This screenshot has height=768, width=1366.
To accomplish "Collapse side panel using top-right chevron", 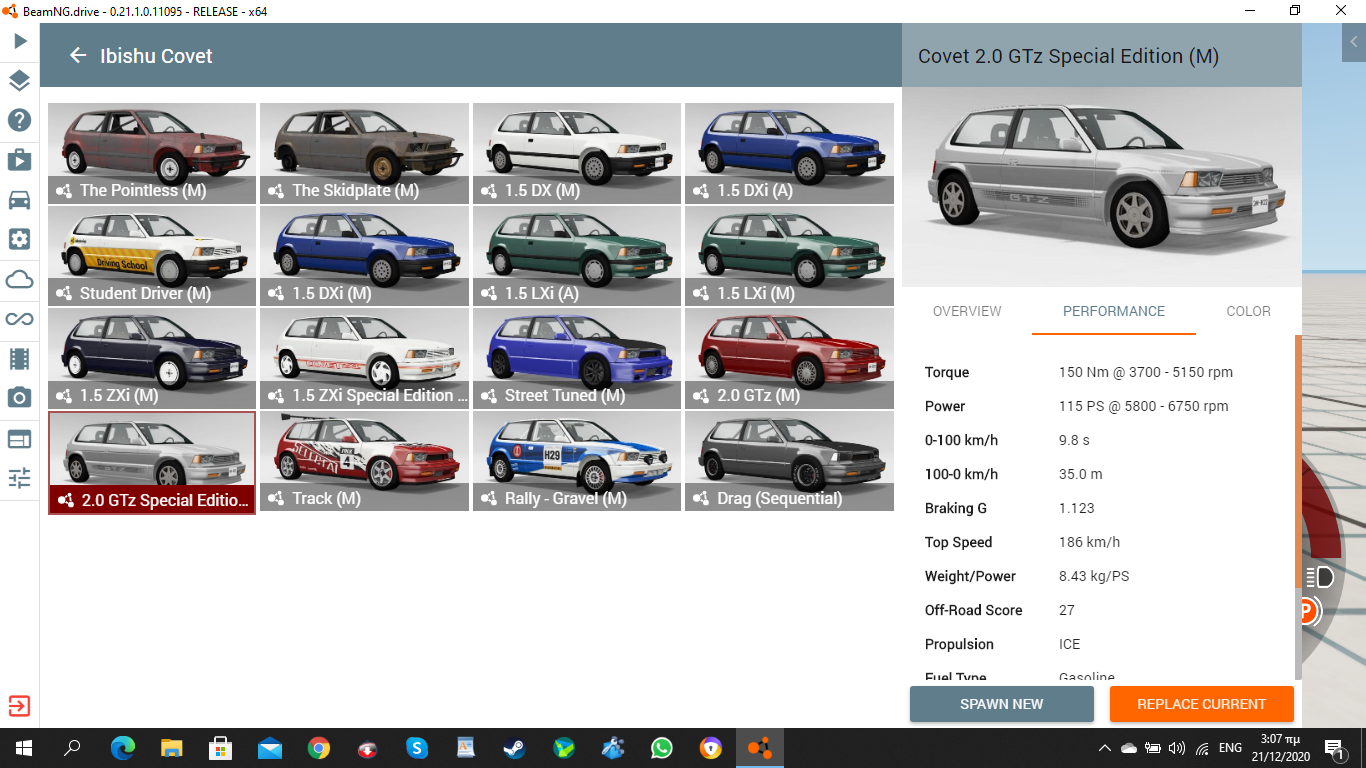I will 1354,42.
